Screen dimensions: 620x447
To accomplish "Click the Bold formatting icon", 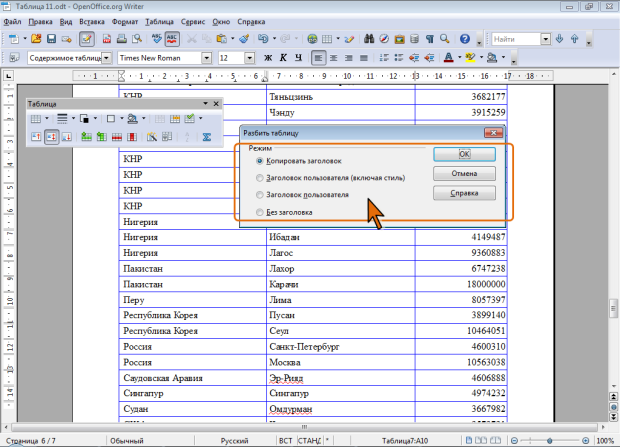I will tap(269, 58).
